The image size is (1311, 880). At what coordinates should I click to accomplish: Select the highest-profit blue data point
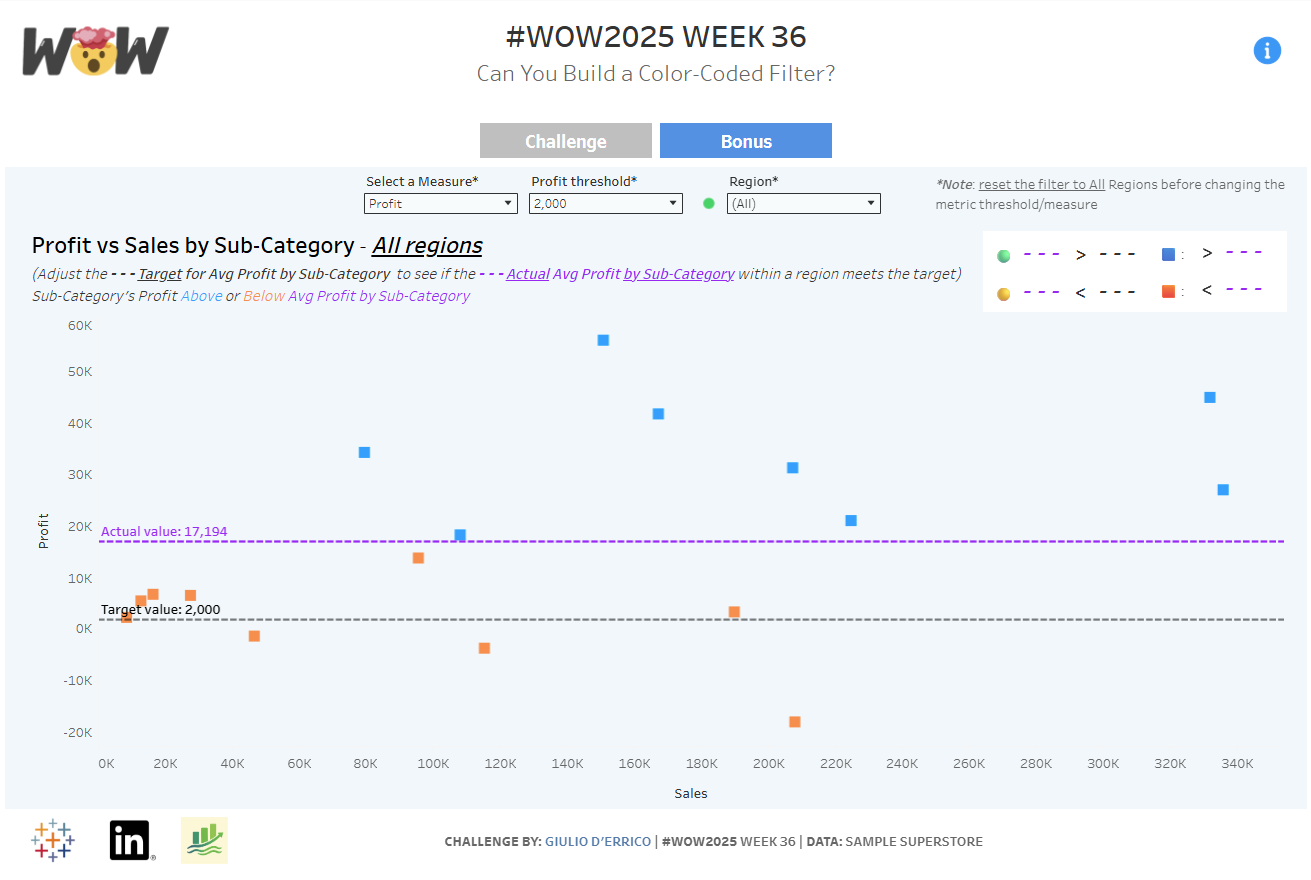(x=603, y=340)
